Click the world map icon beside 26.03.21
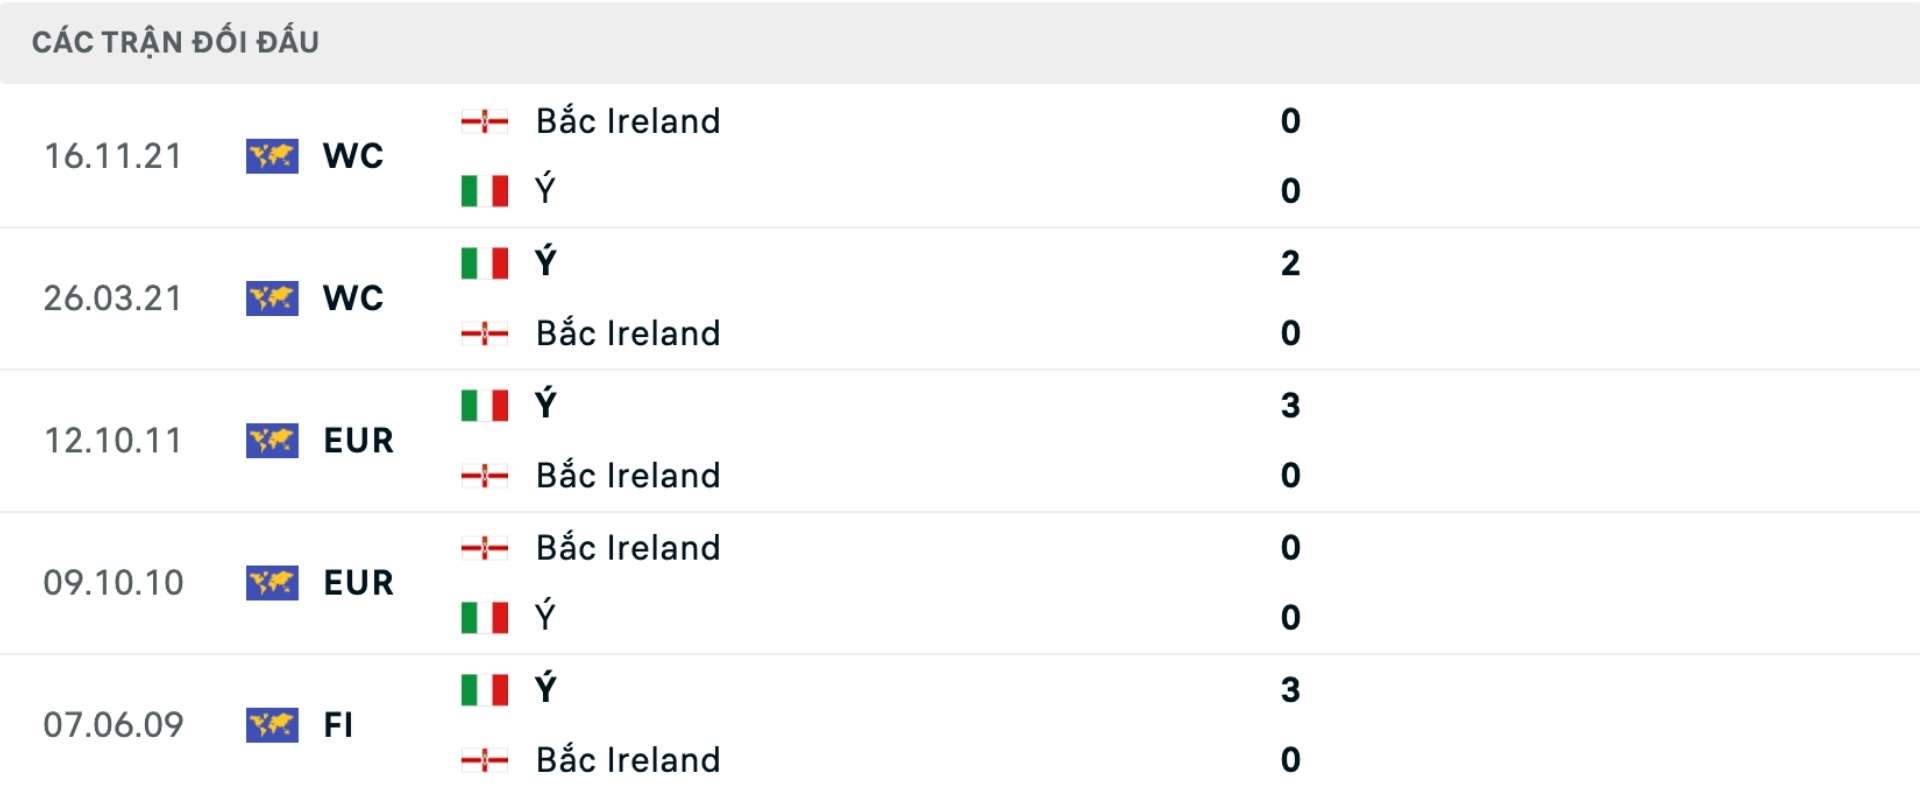Screen dimensions: 1920x792 pos(272,298)
